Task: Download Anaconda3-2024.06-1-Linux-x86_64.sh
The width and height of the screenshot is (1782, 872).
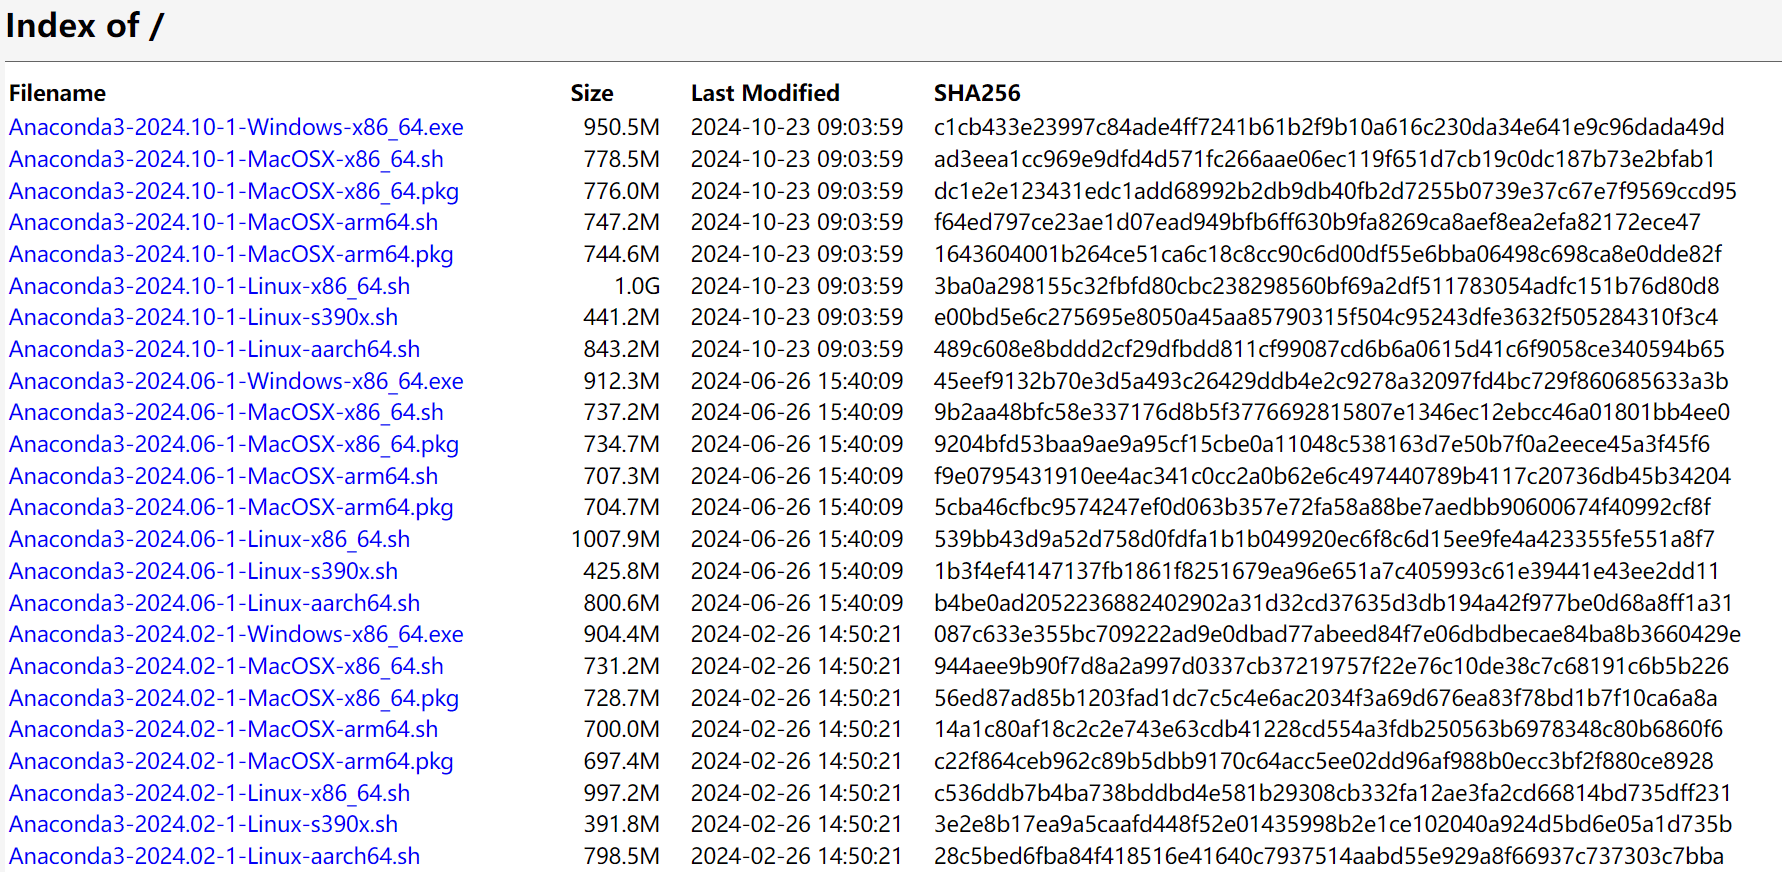Action: [x=210, y=539]
